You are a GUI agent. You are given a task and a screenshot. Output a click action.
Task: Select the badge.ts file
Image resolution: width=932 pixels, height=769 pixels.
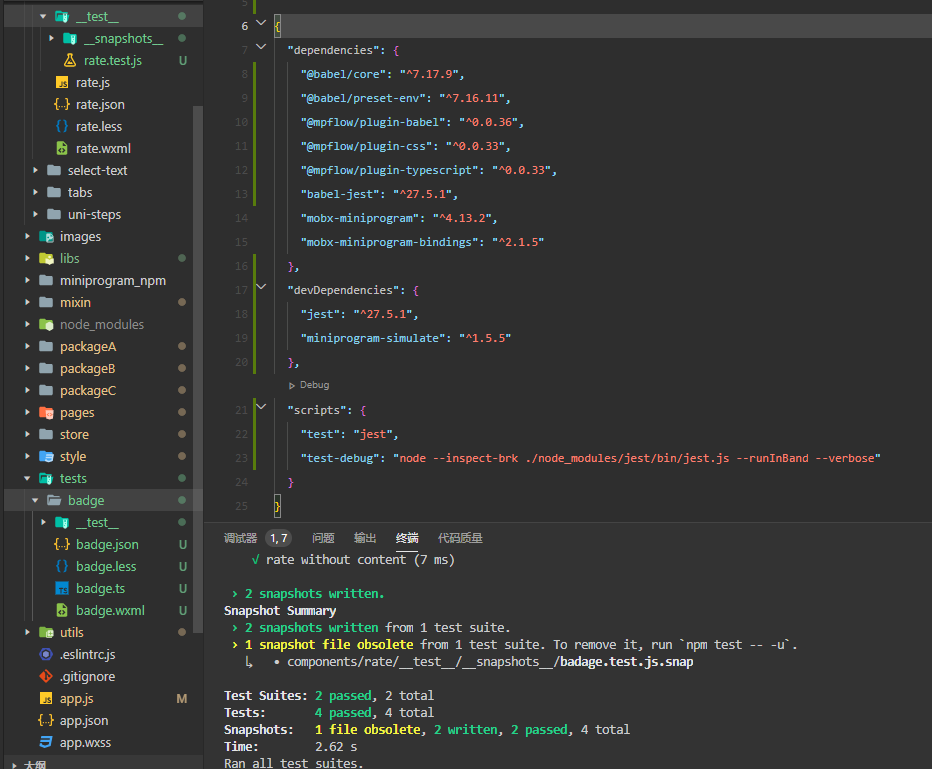(x=100, y=588)
